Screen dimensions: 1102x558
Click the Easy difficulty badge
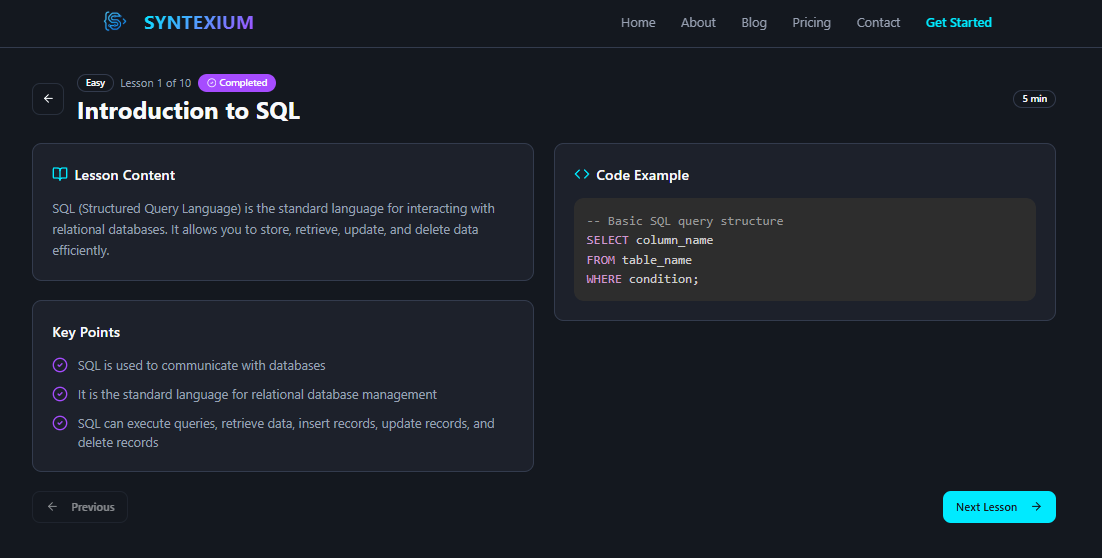click(96, 83)
